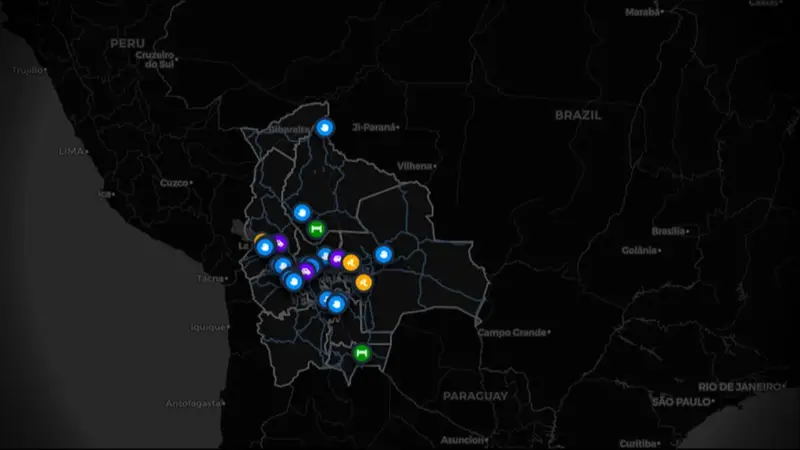800x450 pixels.
Task: Click the blue marker directly above the northern green marker
Action: [x=302, y=213]
